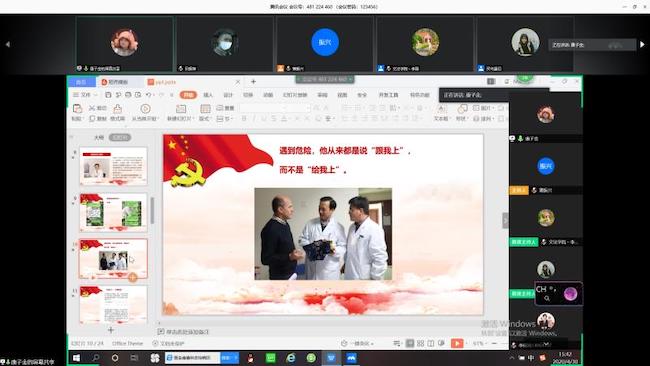The height and width of the screenshot is (366, 650).
Task: Switch to Slide Sorter grid view
Action: pos(420,343)
